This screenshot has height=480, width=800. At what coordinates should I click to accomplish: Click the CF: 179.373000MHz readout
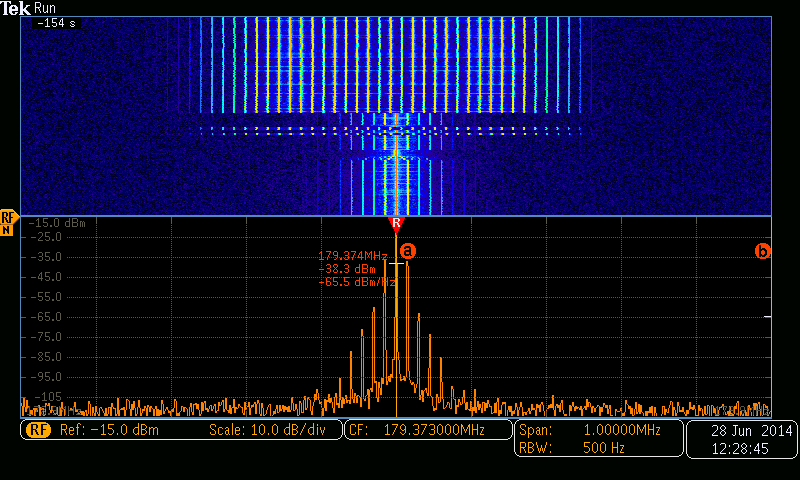coord(417,430)
